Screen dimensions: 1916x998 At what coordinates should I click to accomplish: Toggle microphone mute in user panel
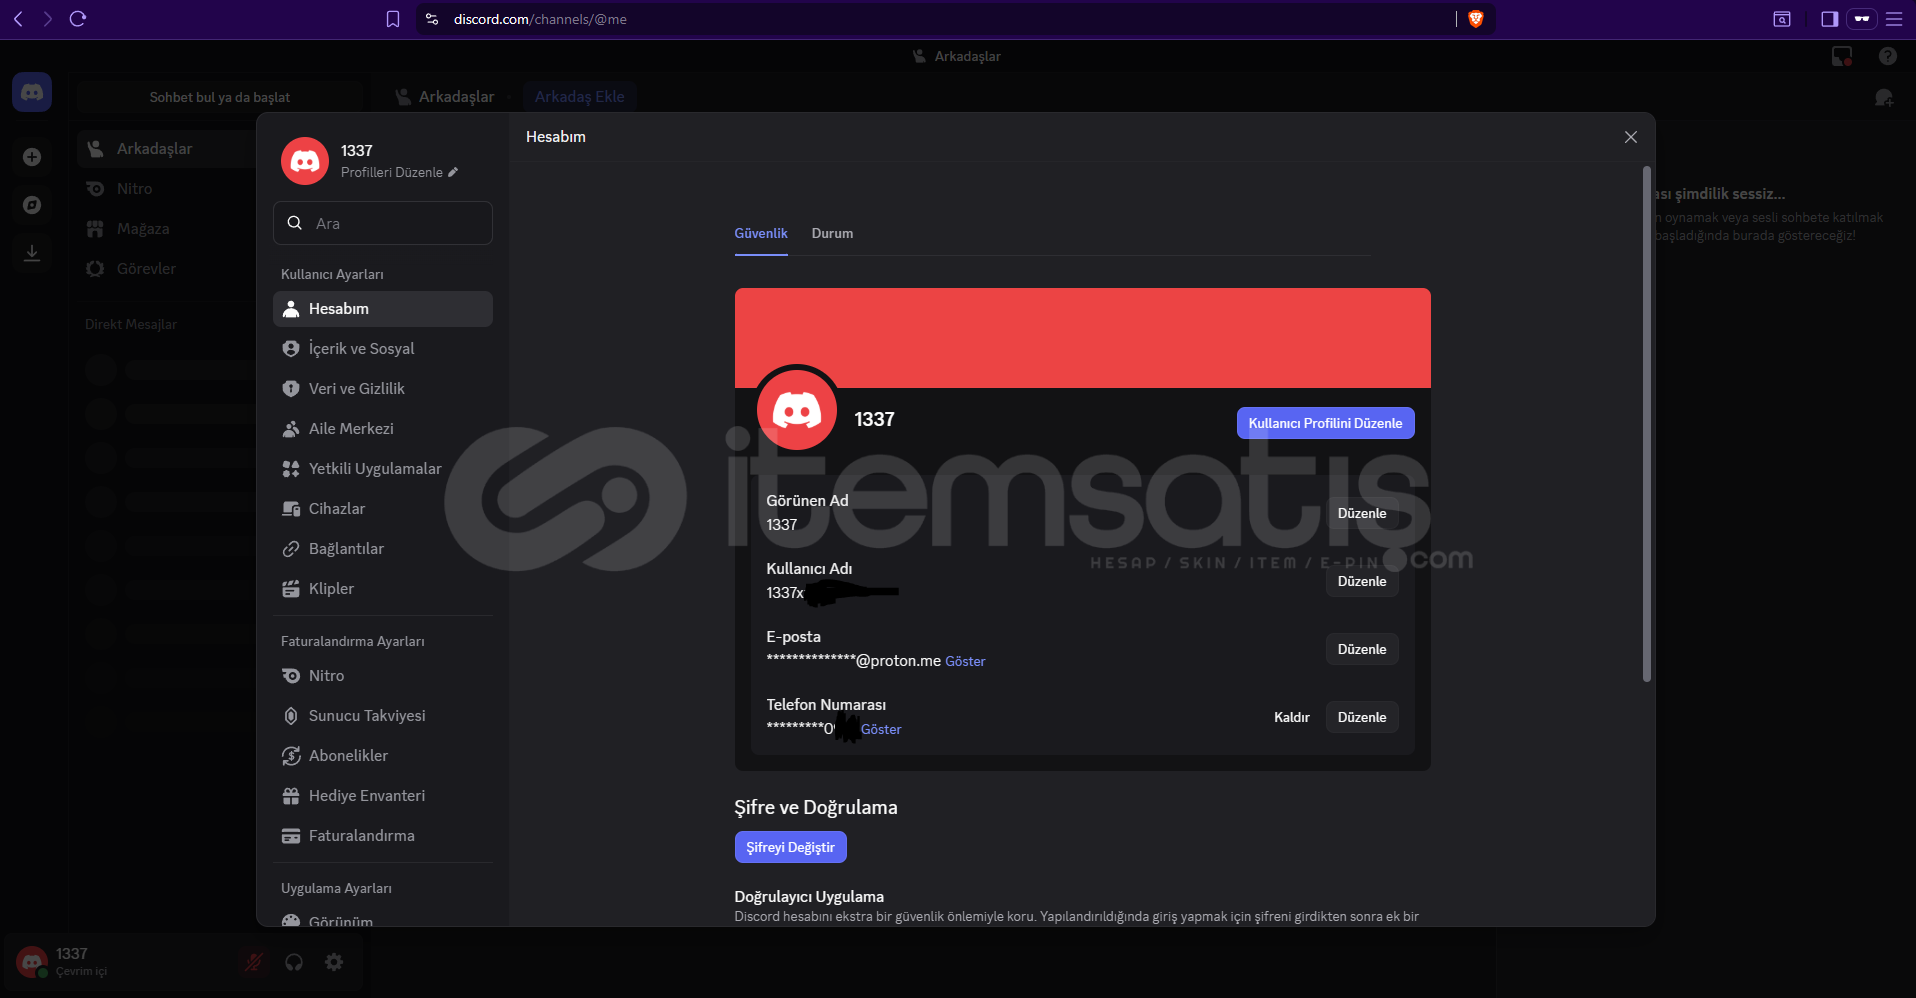pyautogui.click(x=254, y=962)
